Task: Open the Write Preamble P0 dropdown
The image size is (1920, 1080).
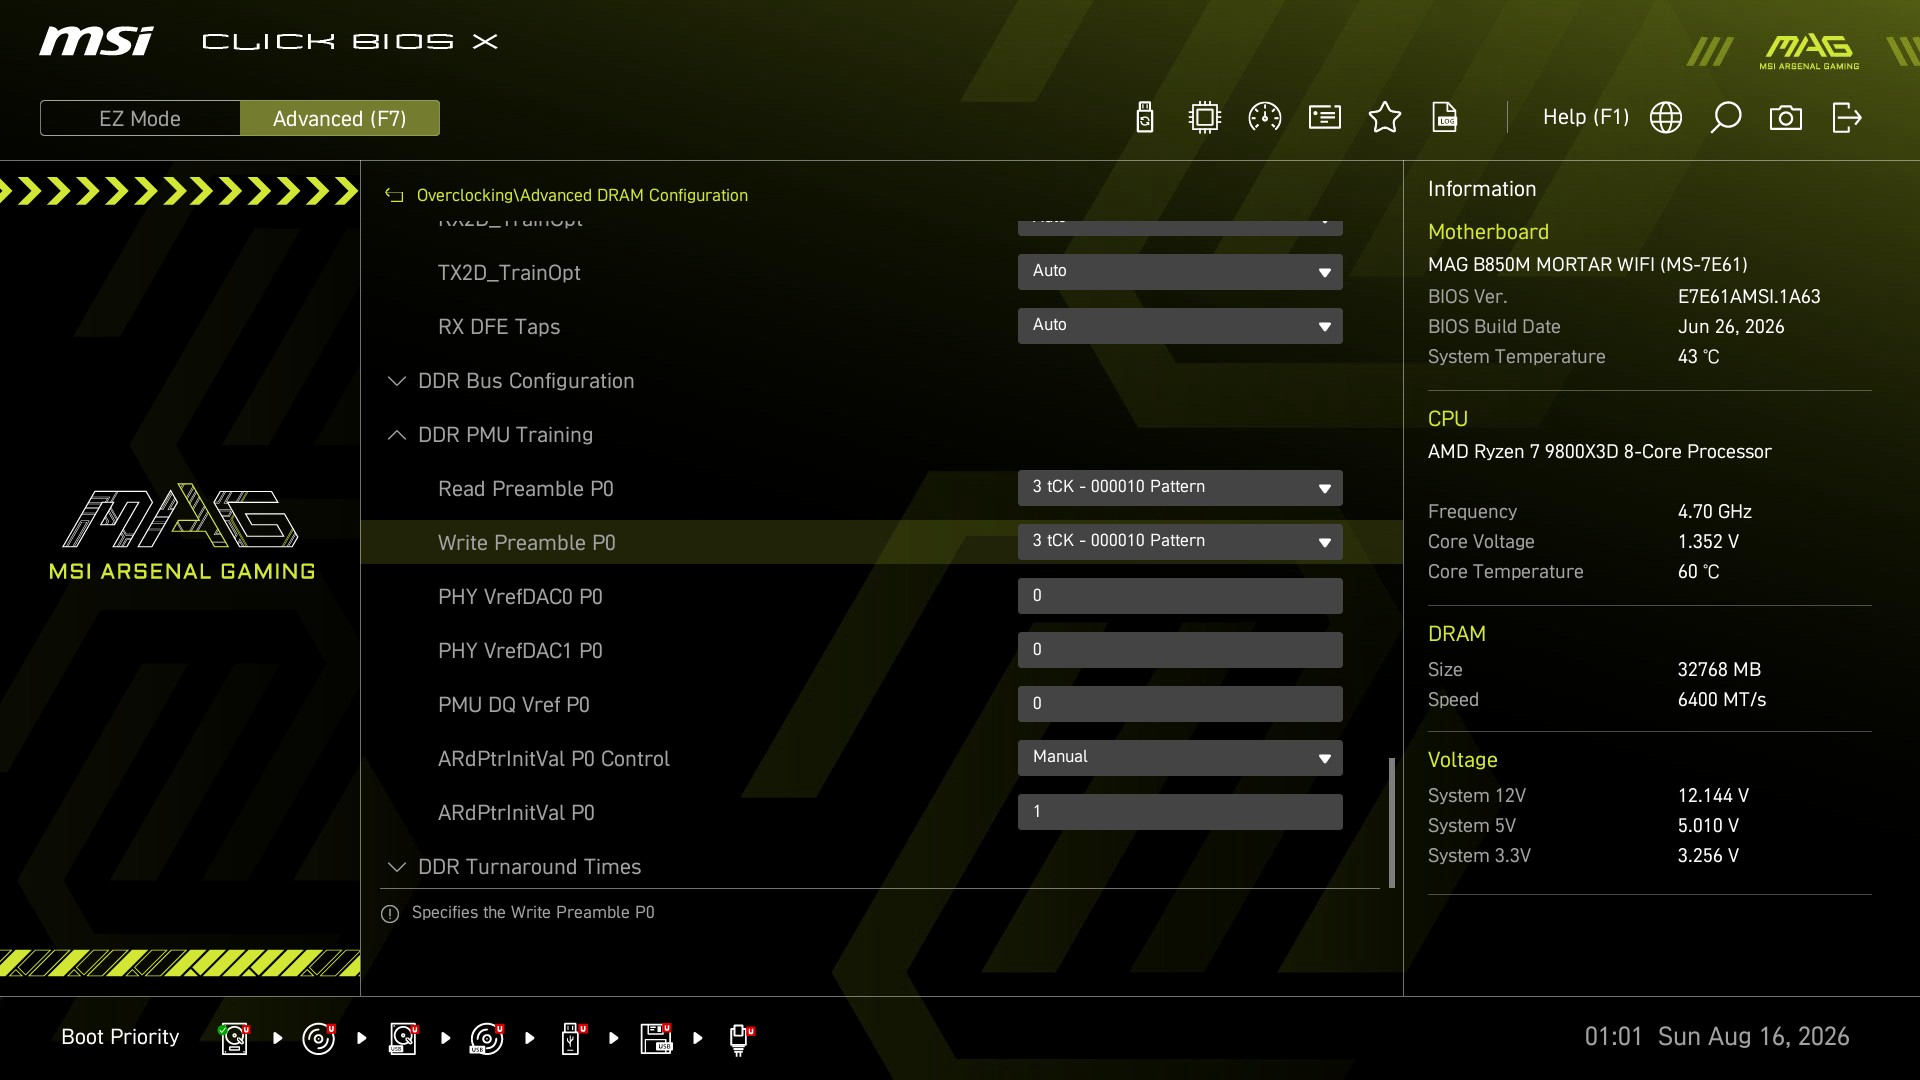Action: click(x=1180, y=542)
